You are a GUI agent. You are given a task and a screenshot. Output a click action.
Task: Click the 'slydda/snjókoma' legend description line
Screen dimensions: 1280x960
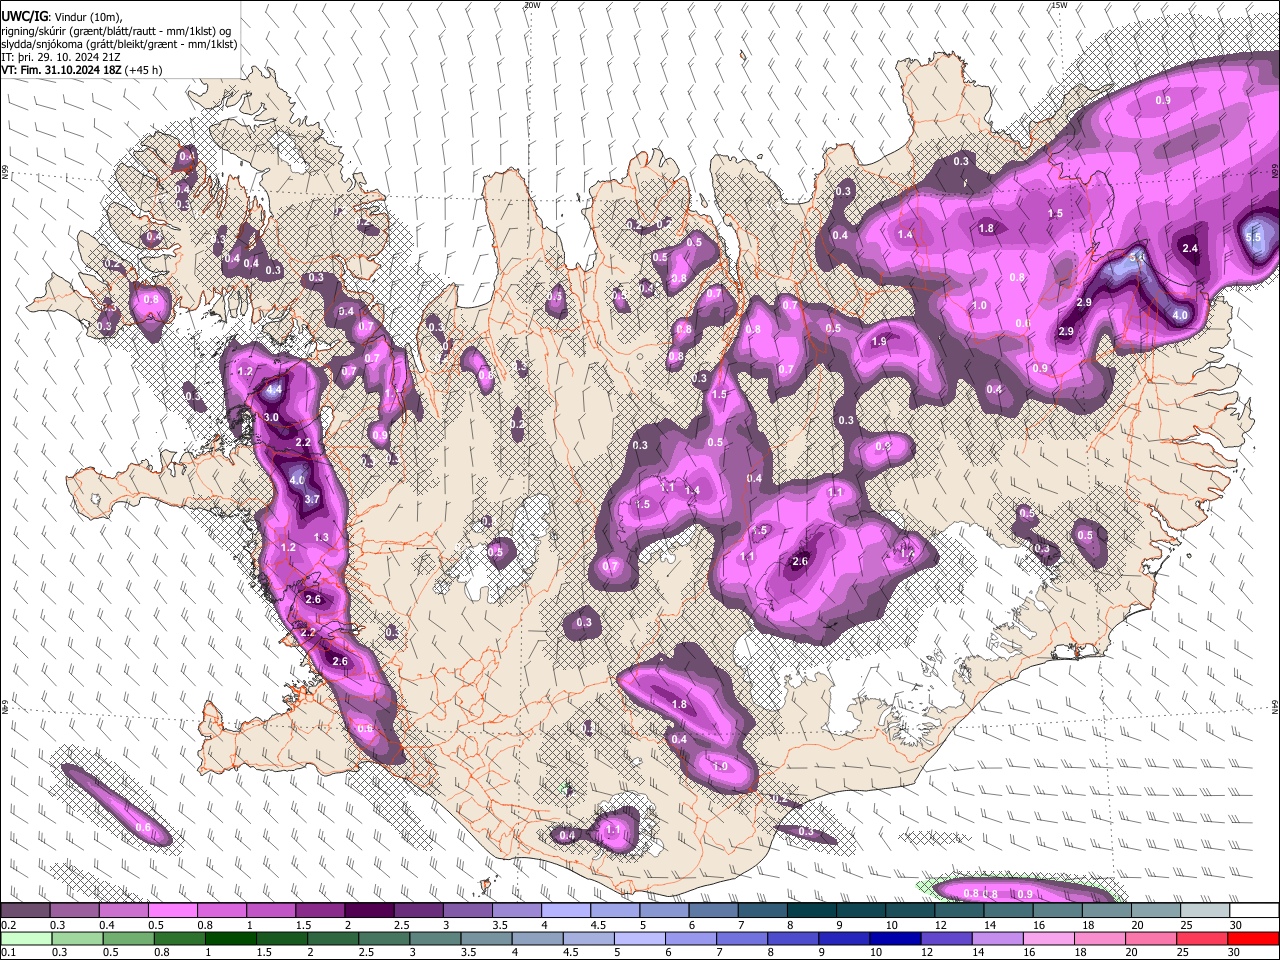pos(119,44)
